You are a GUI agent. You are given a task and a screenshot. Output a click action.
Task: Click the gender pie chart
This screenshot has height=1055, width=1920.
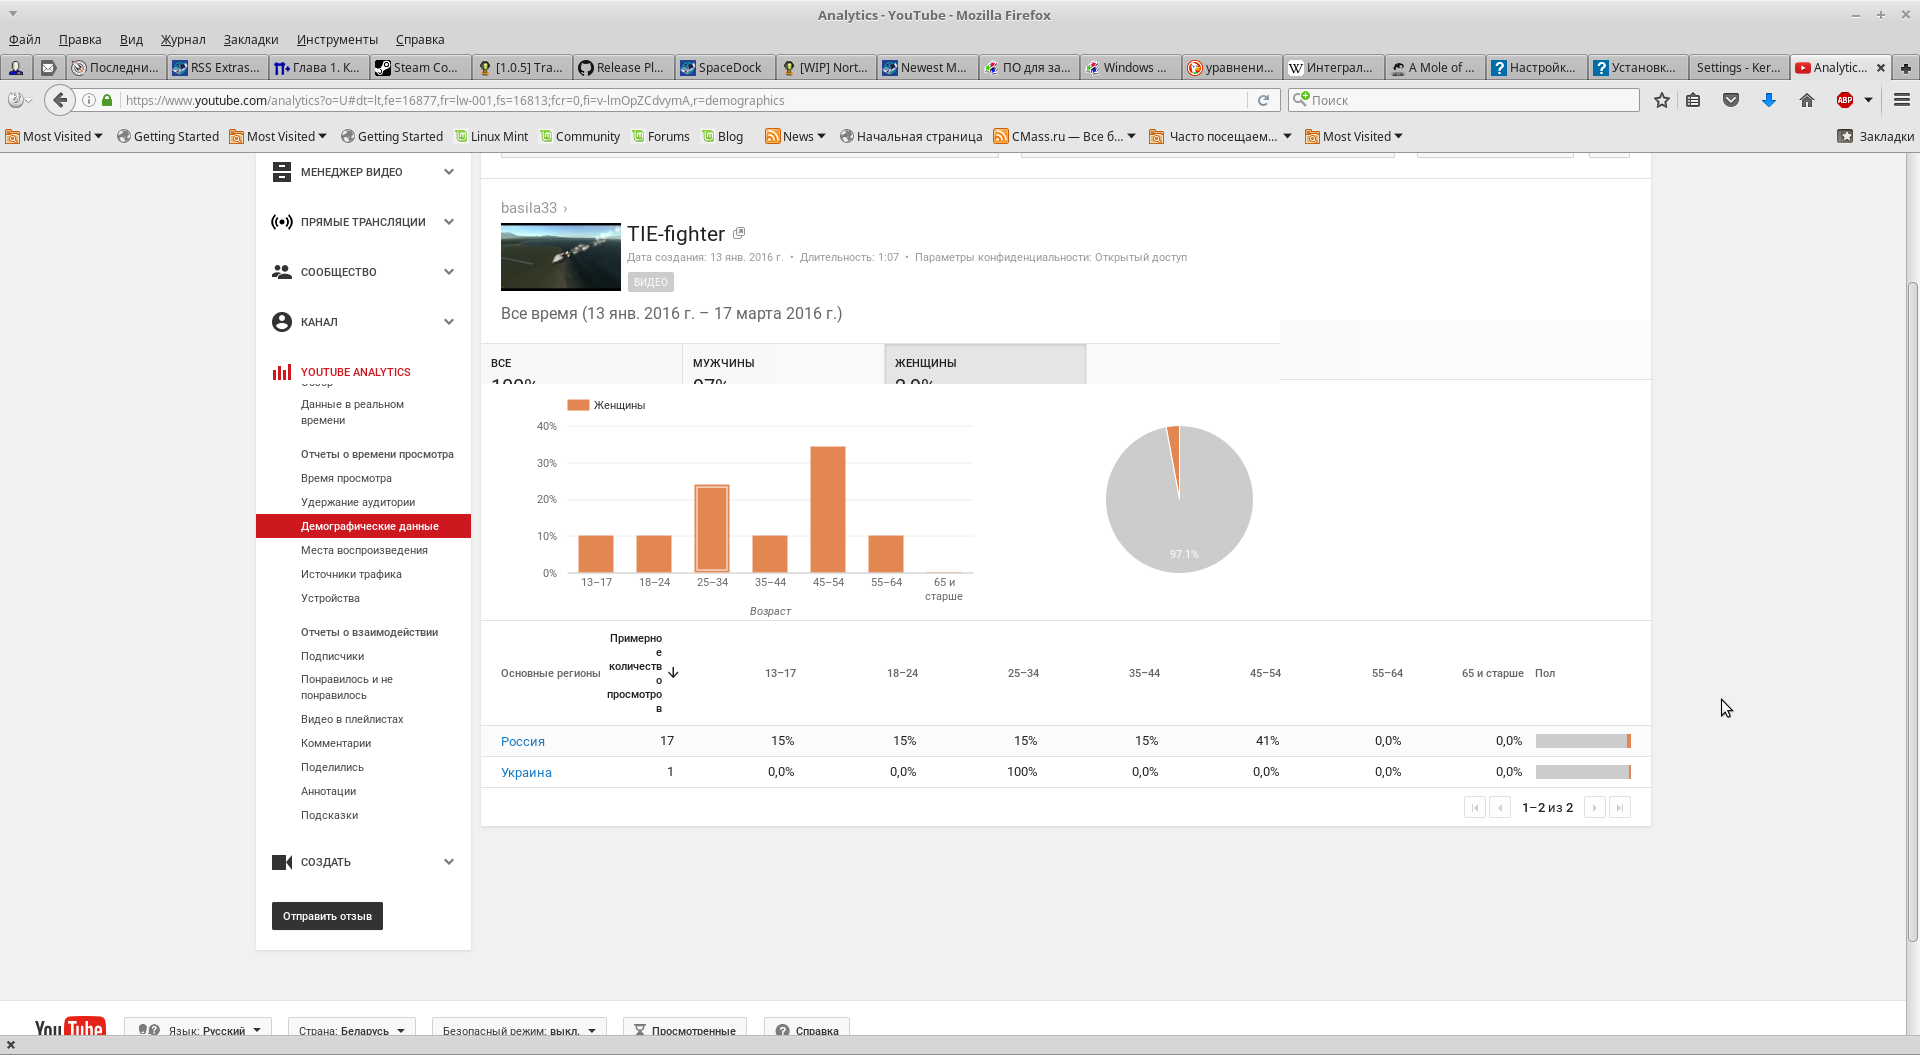[x=1179, y=499]
